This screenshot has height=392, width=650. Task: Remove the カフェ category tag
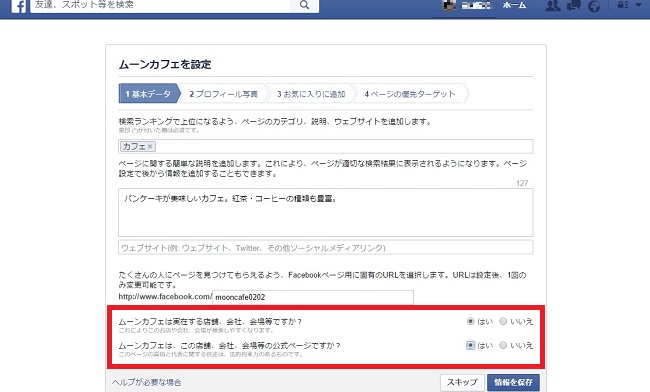pos(150,146)
